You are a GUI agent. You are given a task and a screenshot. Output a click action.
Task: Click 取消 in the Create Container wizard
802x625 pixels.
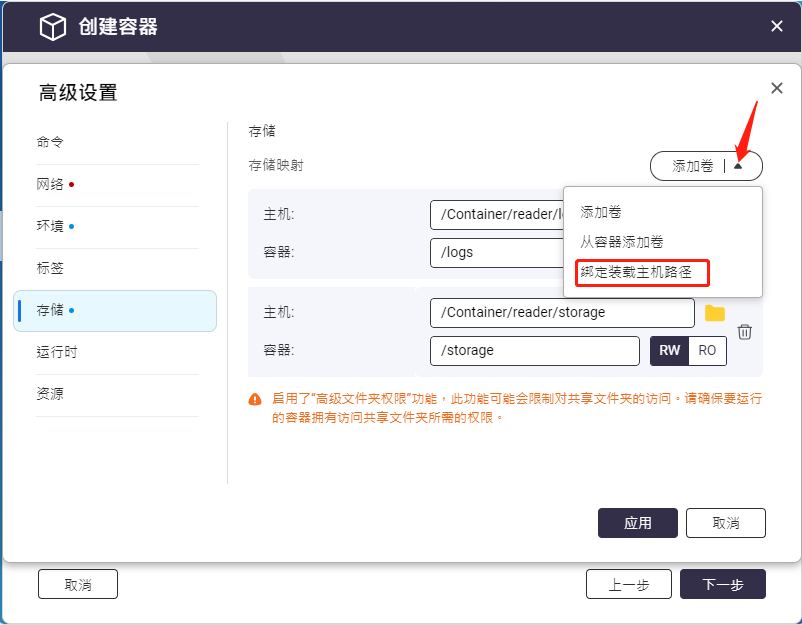78,584
